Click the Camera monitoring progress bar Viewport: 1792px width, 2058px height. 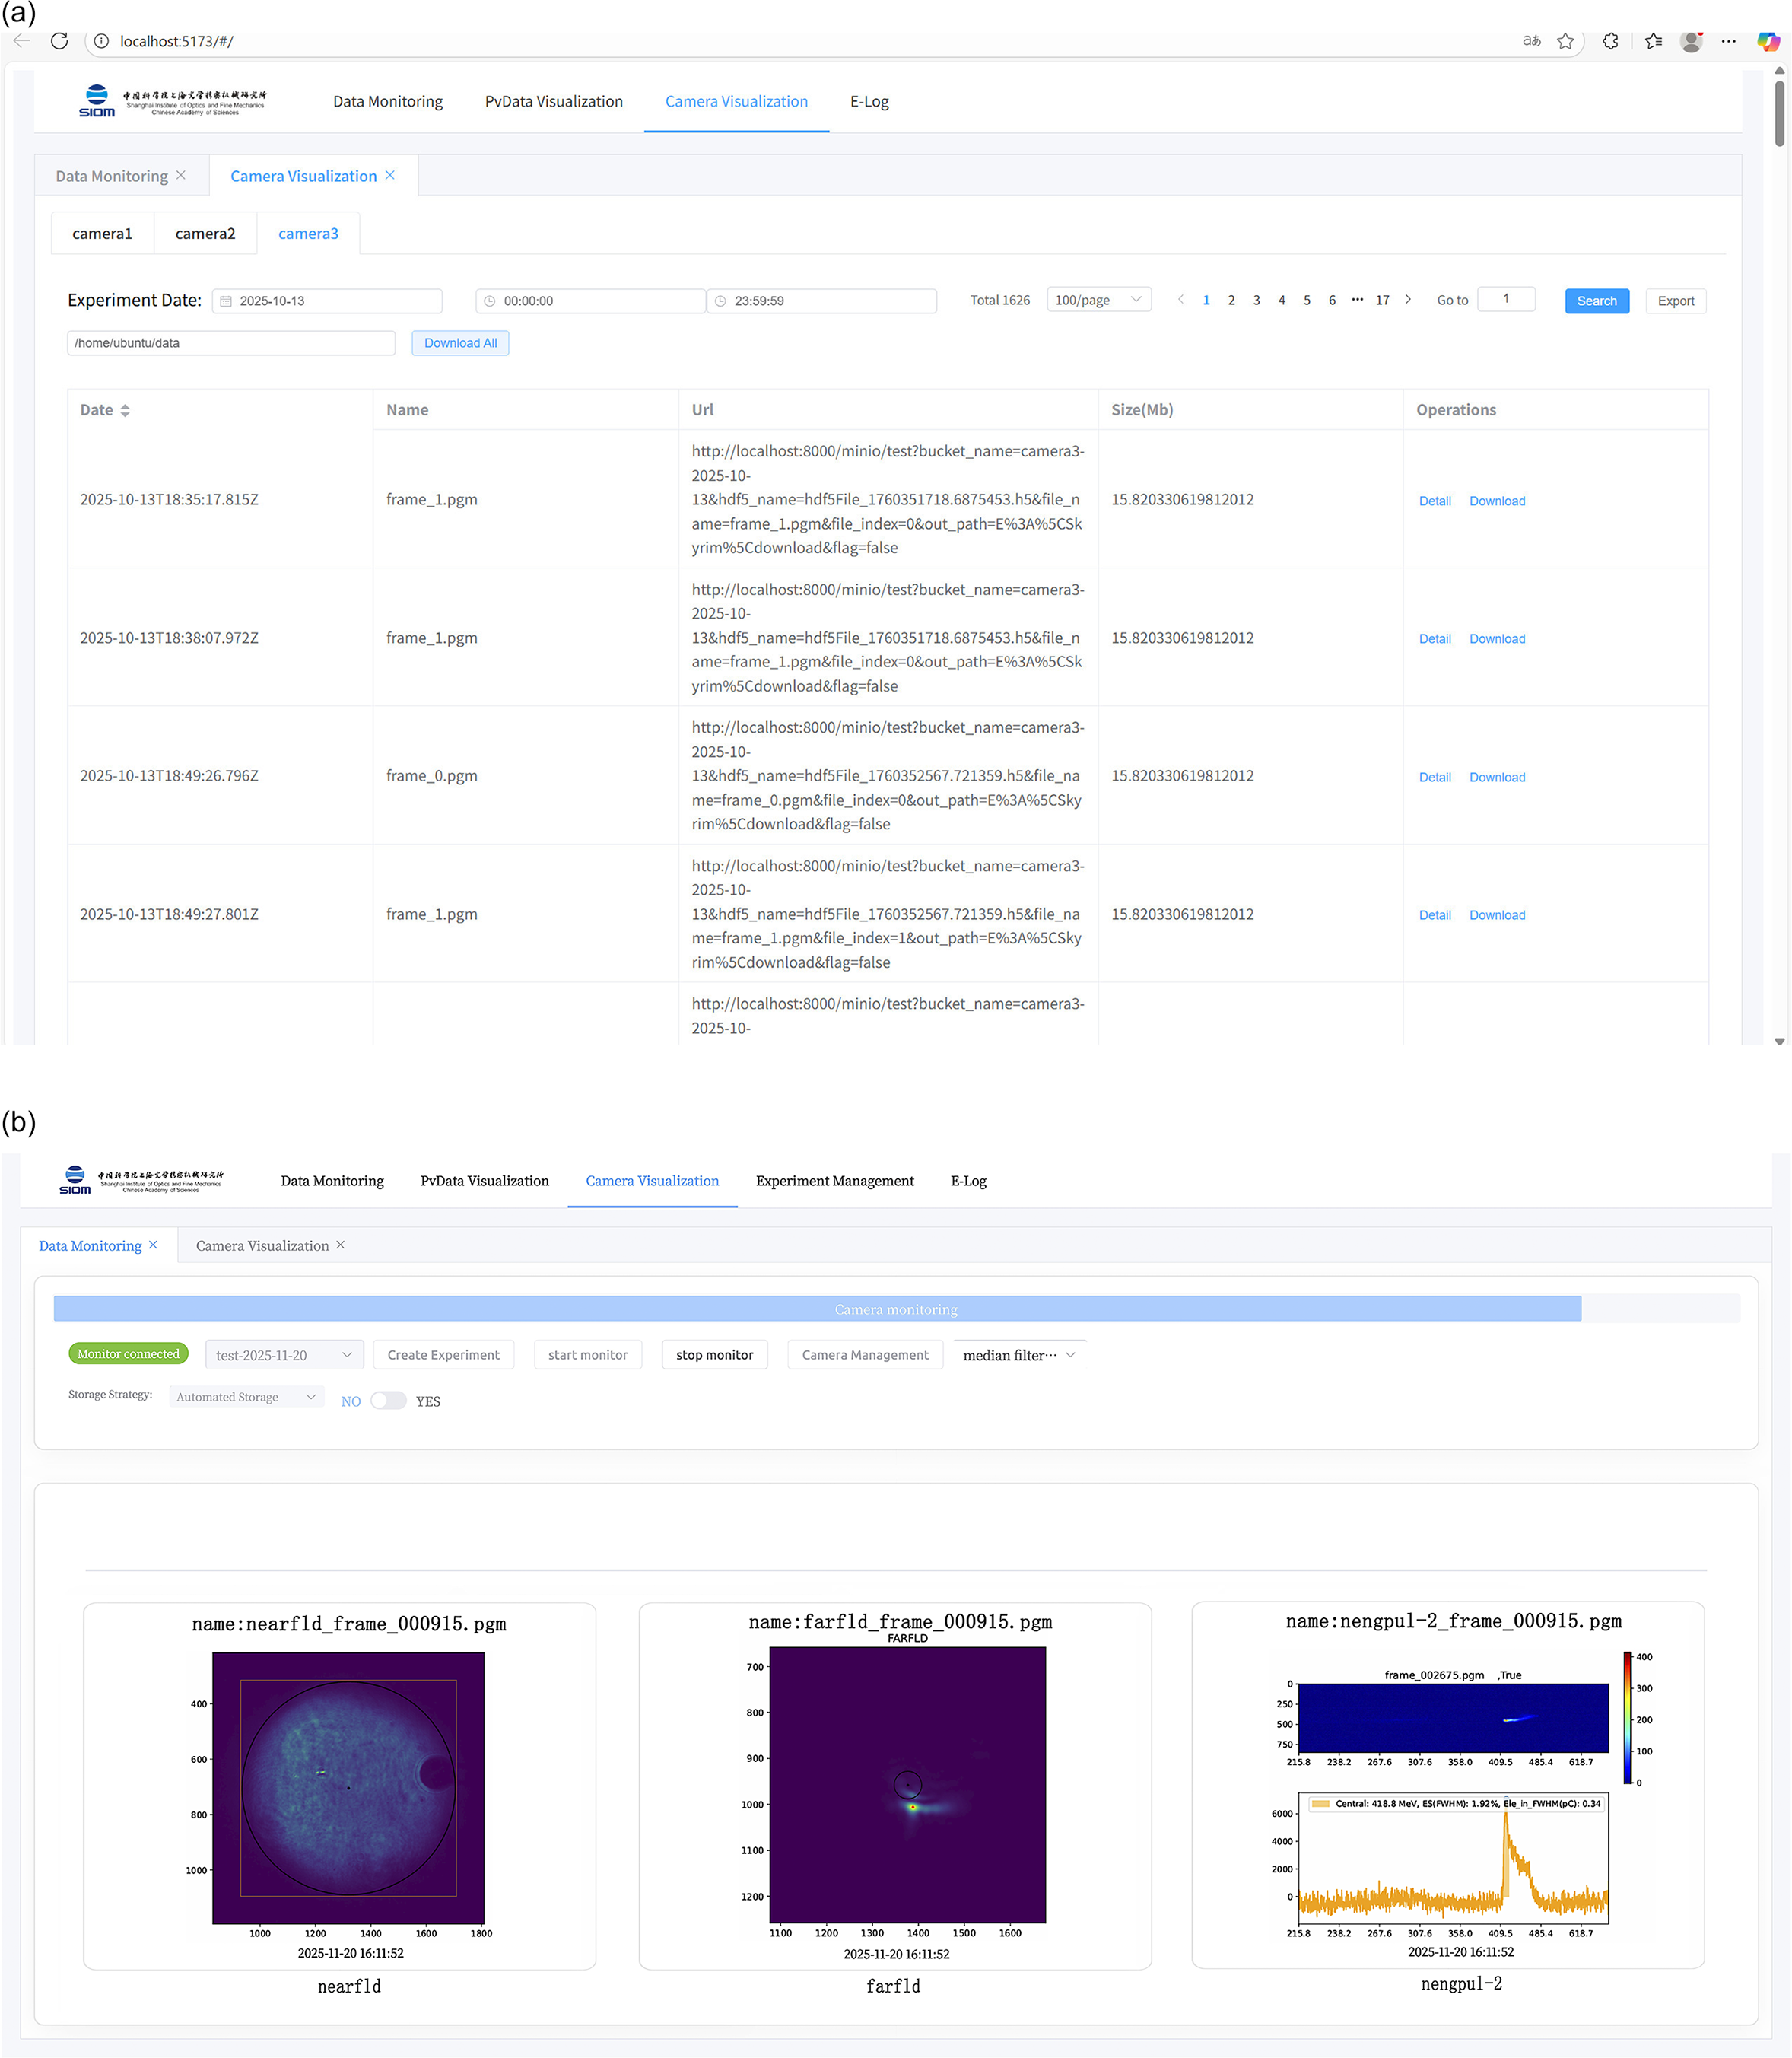(896, 1309)
